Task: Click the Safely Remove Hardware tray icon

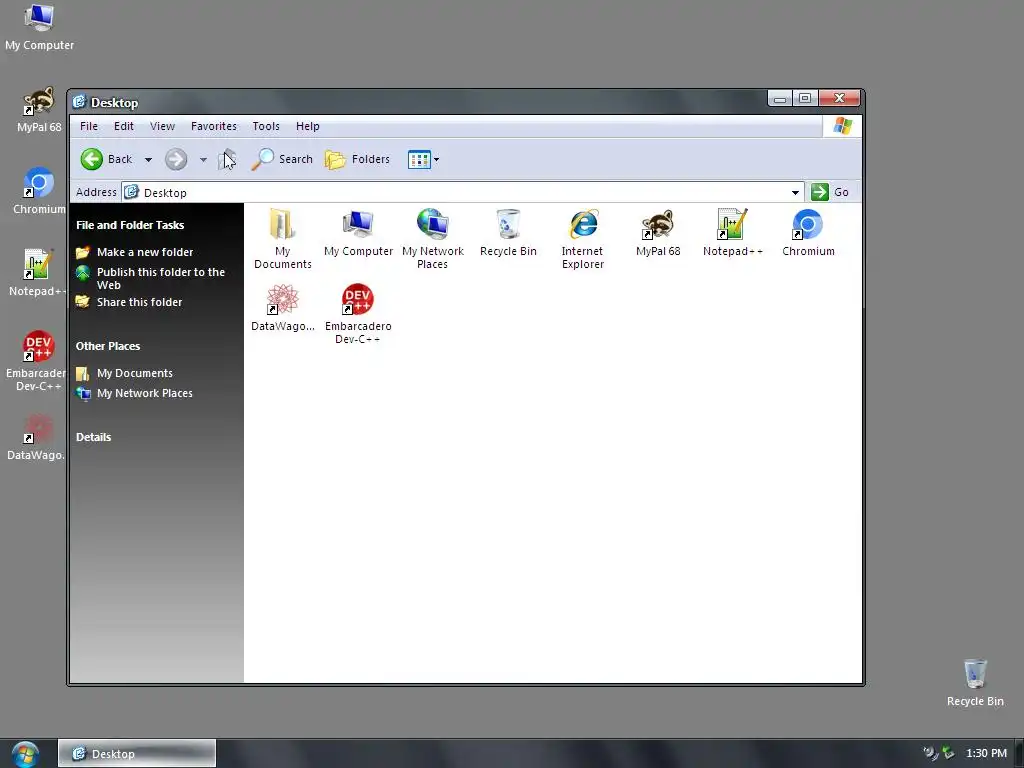Action: (948, 753)
